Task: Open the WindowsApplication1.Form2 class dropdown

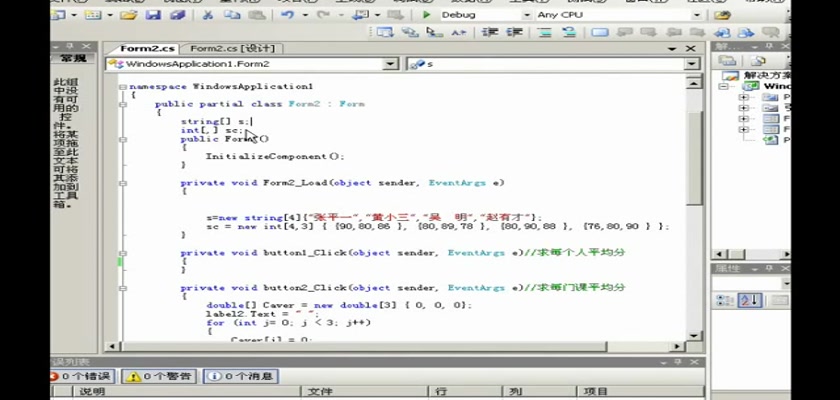Action: tap(391, 64)
